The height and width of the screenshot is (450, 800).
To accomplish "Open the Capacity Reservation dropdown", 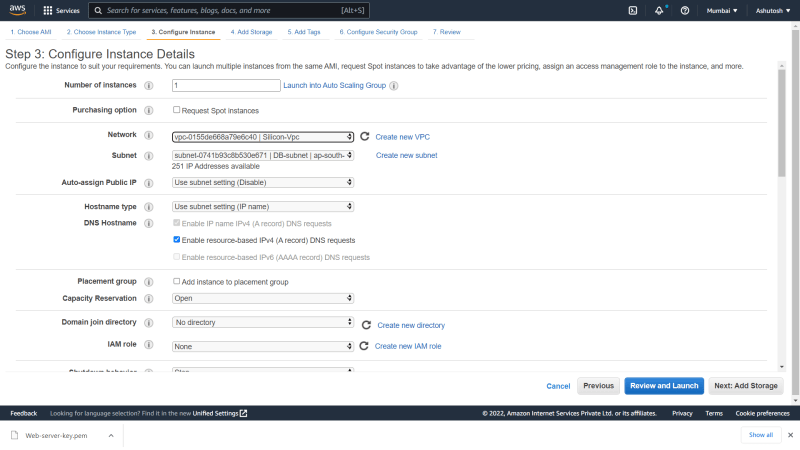I will coord(263,298).
